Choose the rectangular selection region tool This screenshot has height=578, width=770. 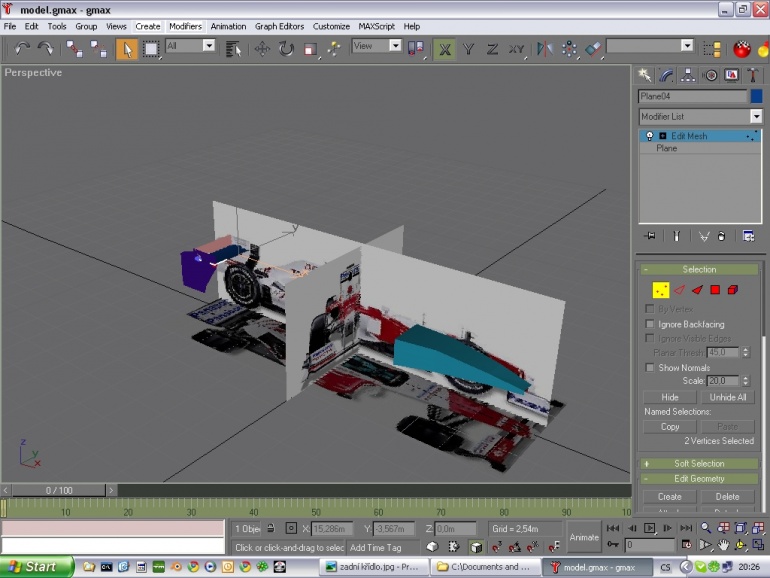tap(151, 49)
